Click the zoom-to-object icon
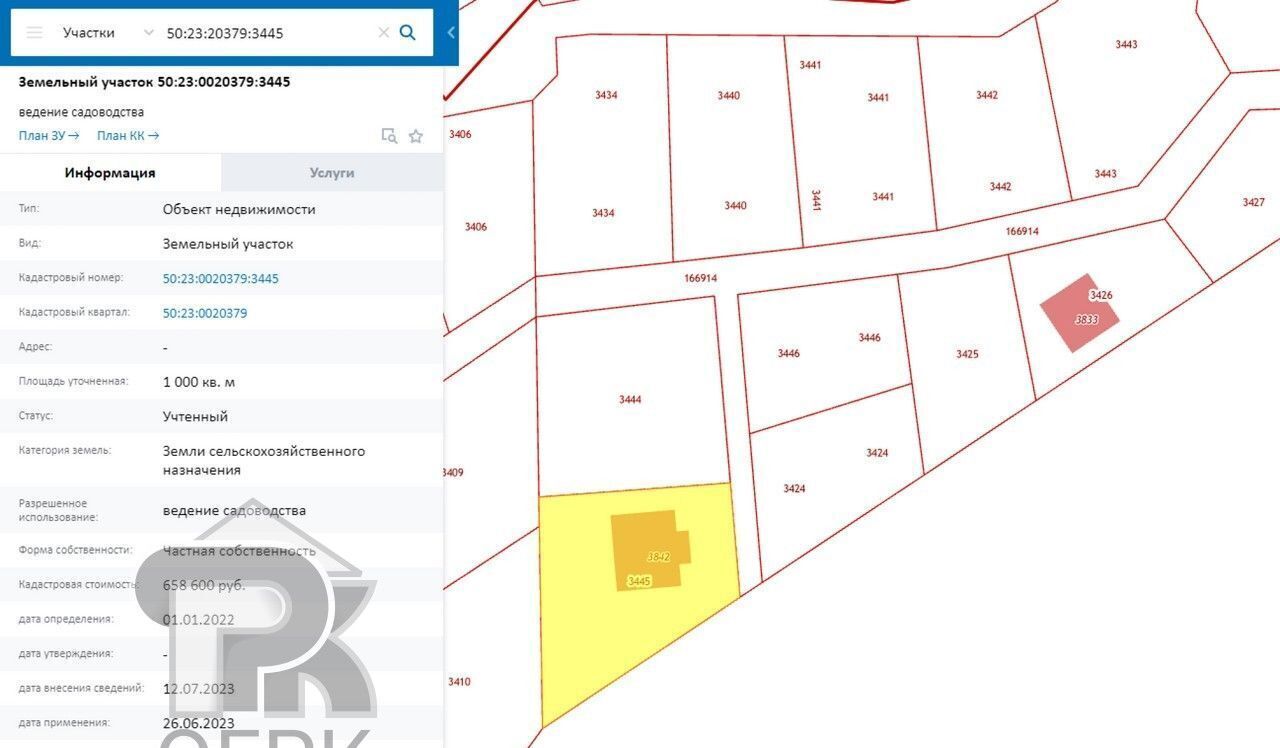The image size is (1280, 748). (x=389, y=136)
